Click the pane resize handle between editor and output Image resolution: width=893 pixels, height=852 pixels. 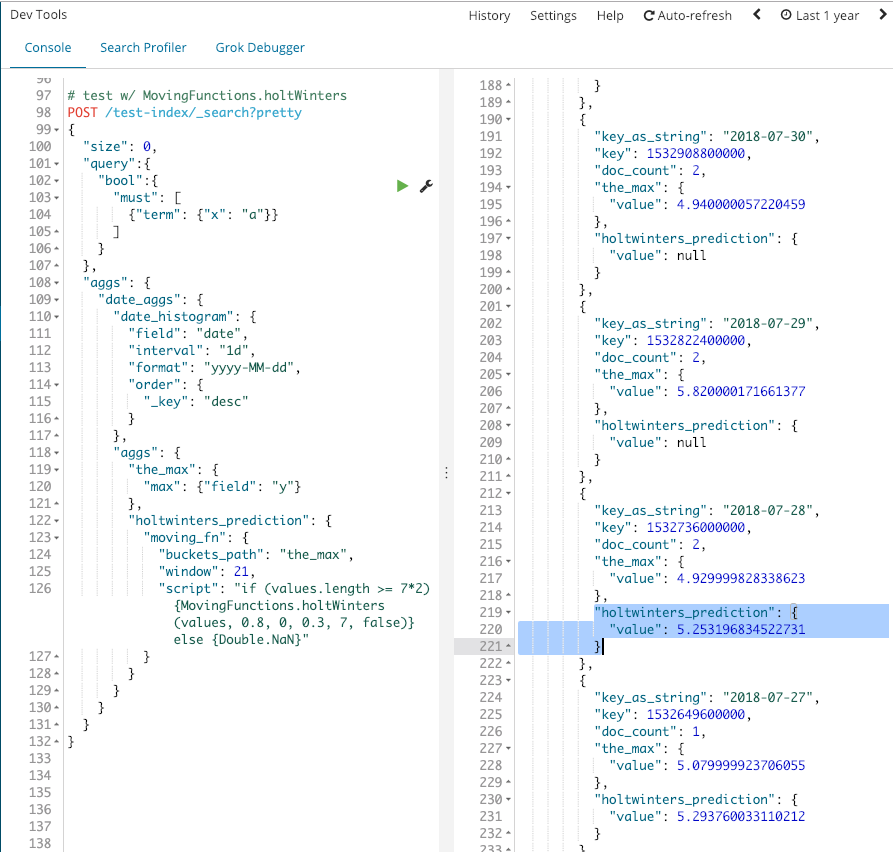[446, 473]
